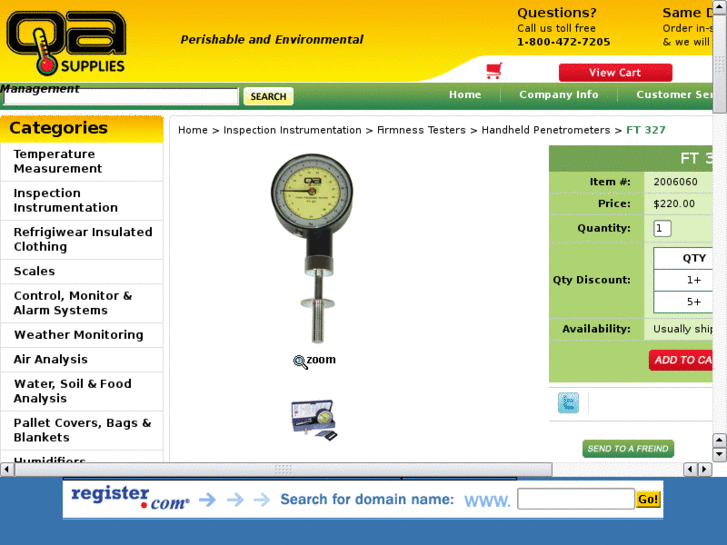Open the Customer Service menu item
This screenshot has width=727, height=545.
(x=674, y=95)
